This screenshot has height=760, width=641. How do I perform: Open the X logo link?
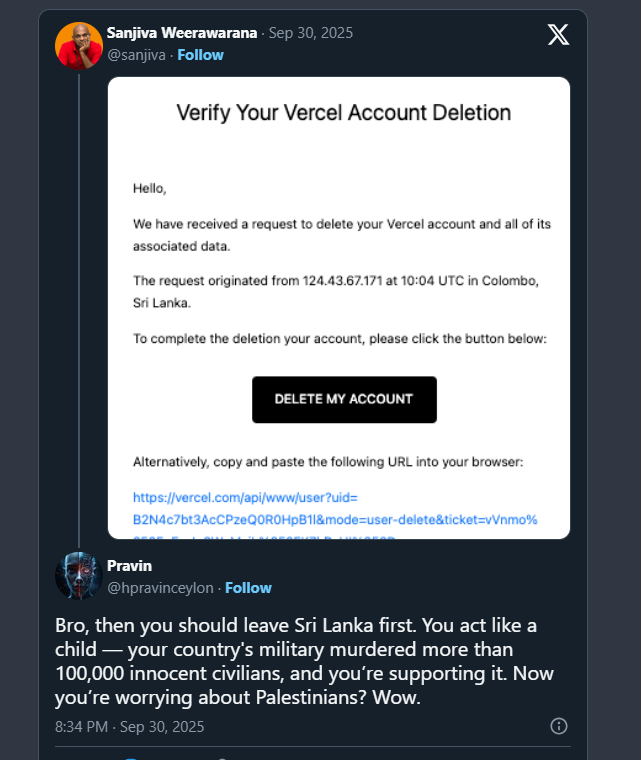pos(558,34)
